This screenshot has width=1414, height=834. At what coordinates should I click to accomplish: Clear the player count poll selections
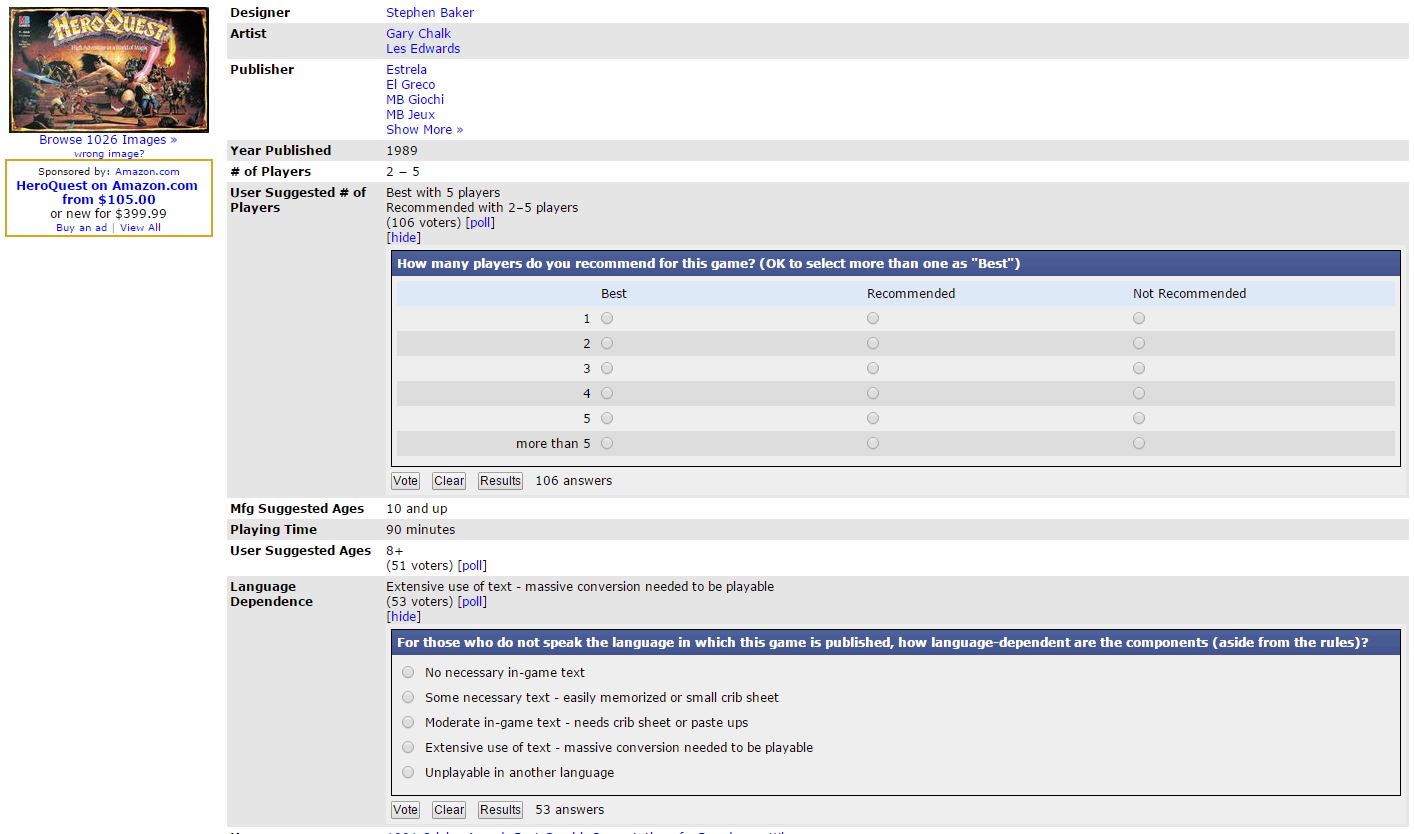[x=449, y=481]
